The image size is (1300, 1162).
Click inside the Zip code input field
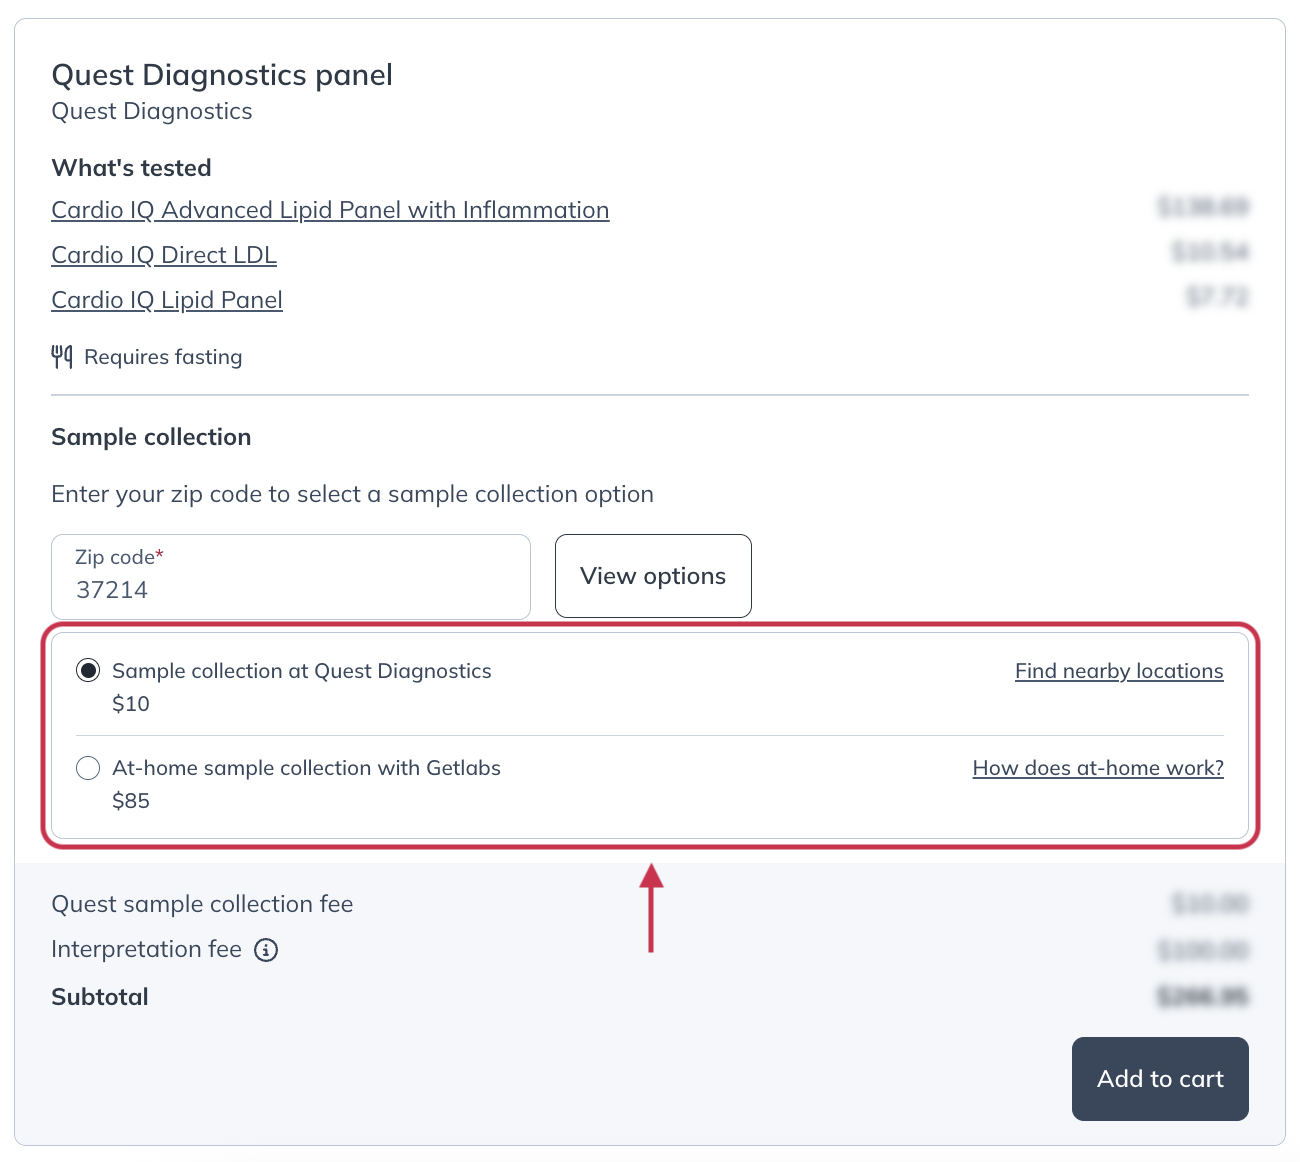click(x=290, y=589)
